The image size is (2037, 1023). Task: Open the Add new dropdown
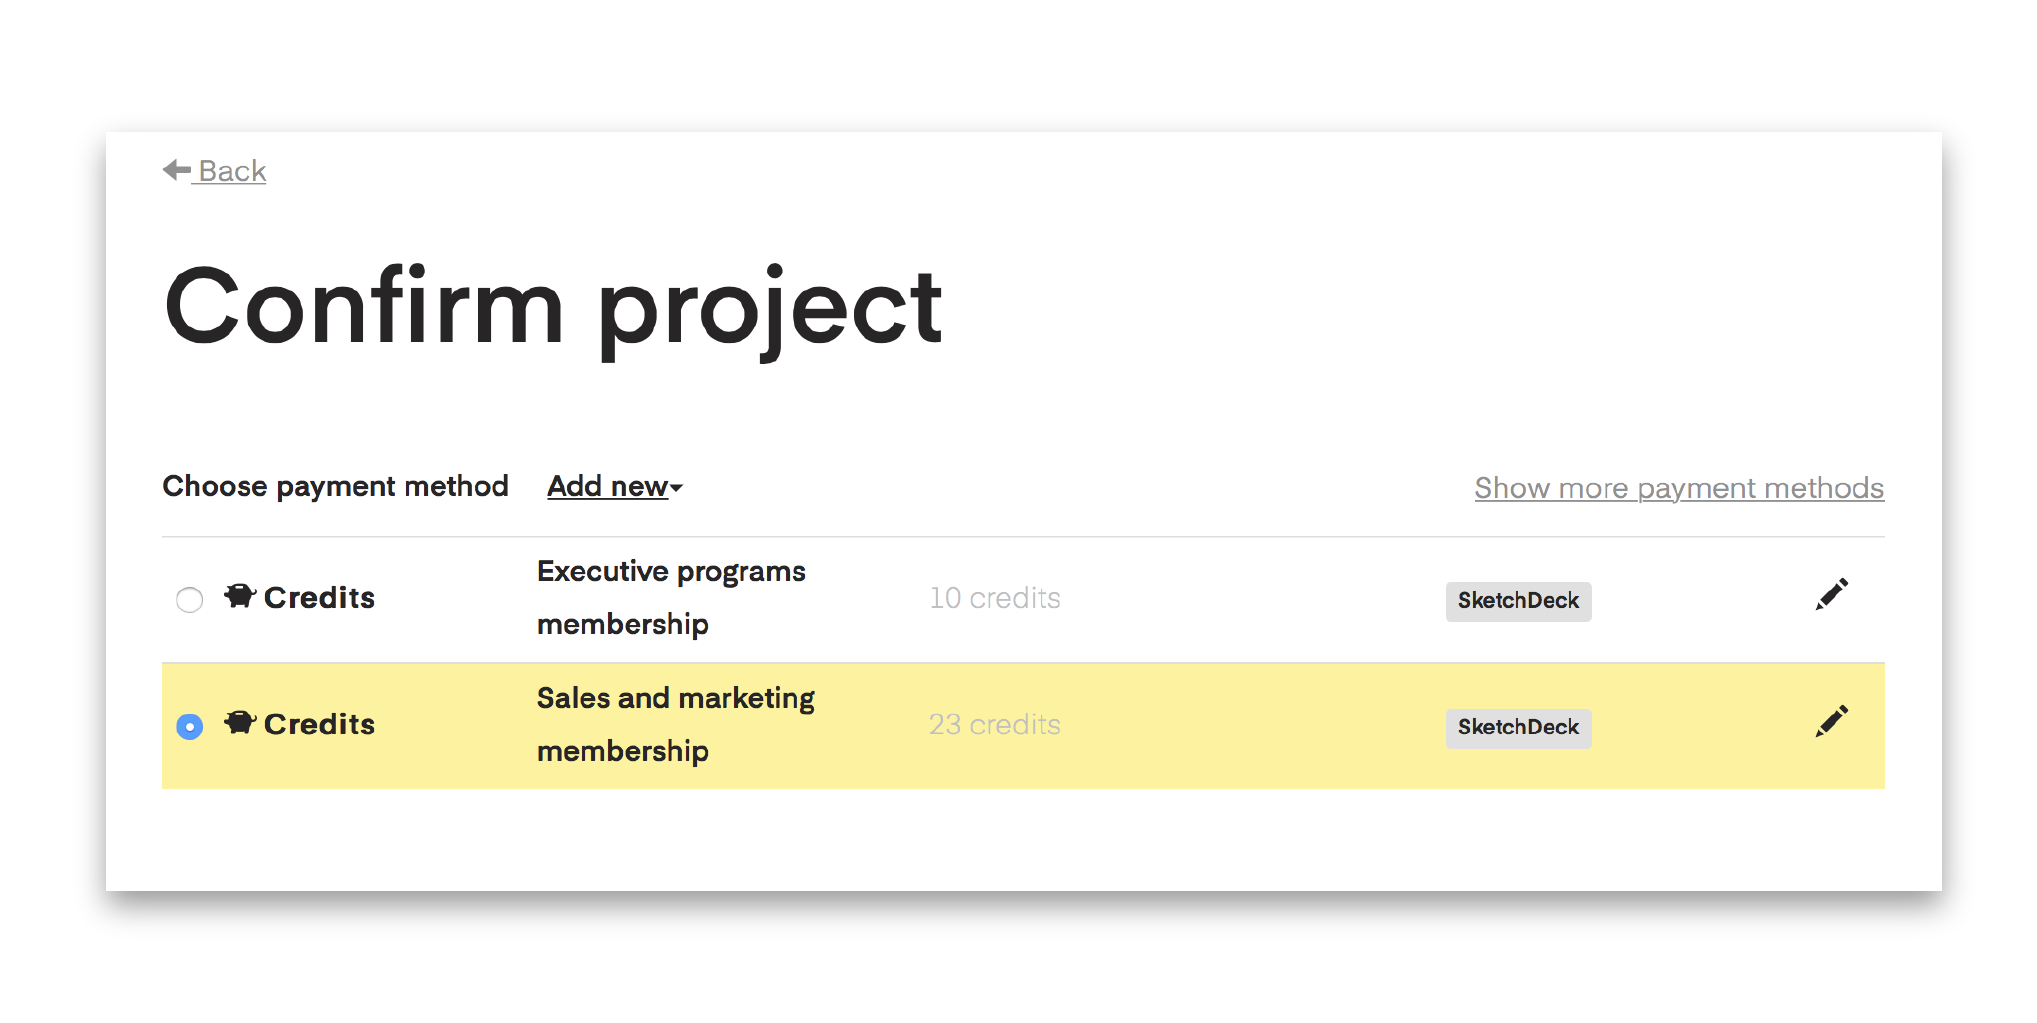point(614,486)
